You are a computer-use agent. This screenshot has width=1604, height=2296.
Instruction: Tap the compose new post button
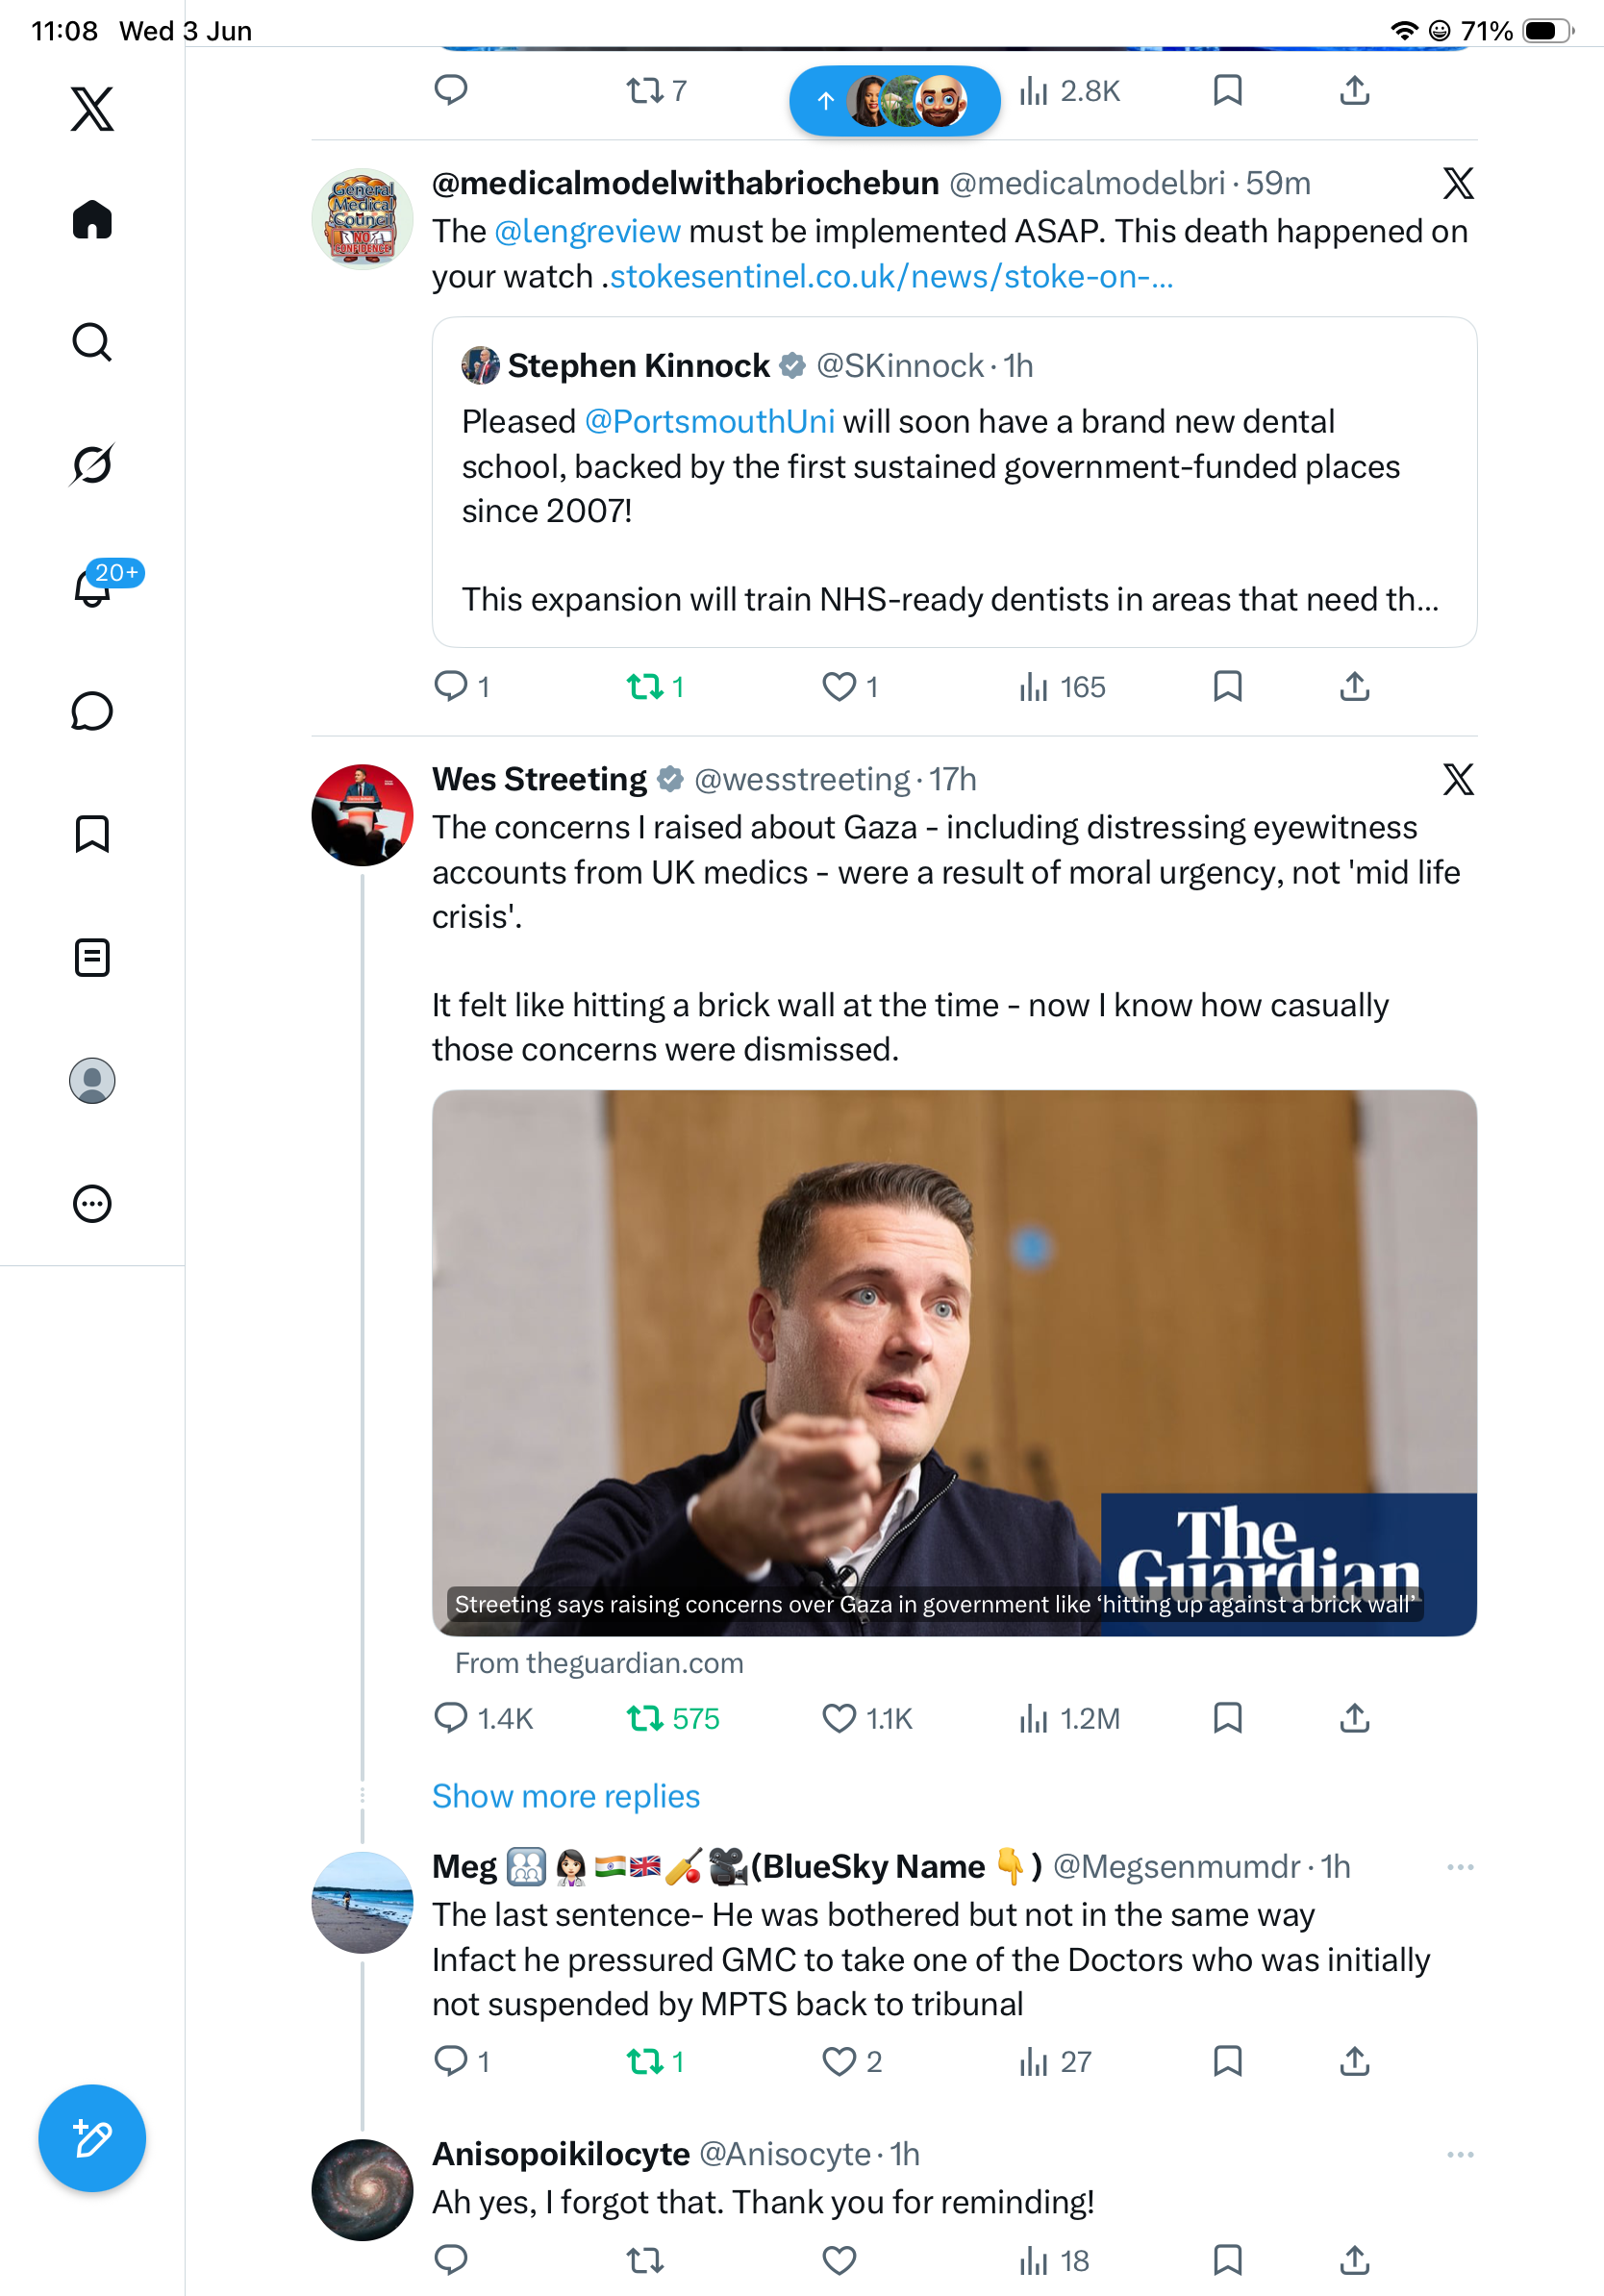coord(92,2138)
